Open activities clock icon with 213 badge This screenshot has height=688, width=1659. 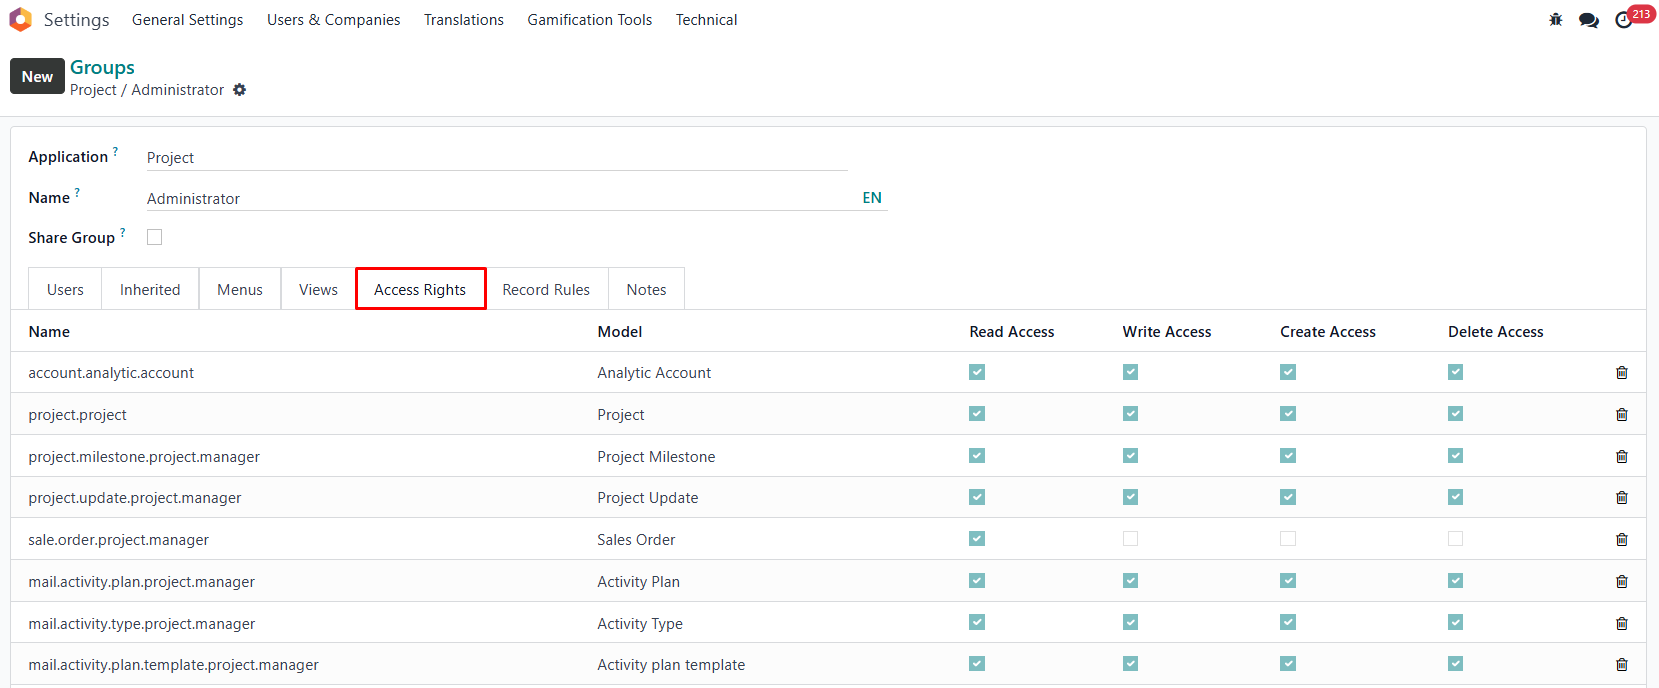point(1624,20)
